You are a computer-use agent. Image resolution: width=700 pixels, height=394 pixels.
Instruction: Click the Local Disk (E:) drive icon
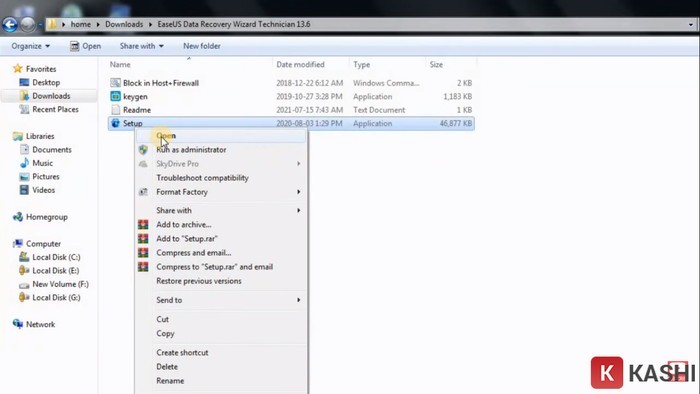click(x=24, y=270)
